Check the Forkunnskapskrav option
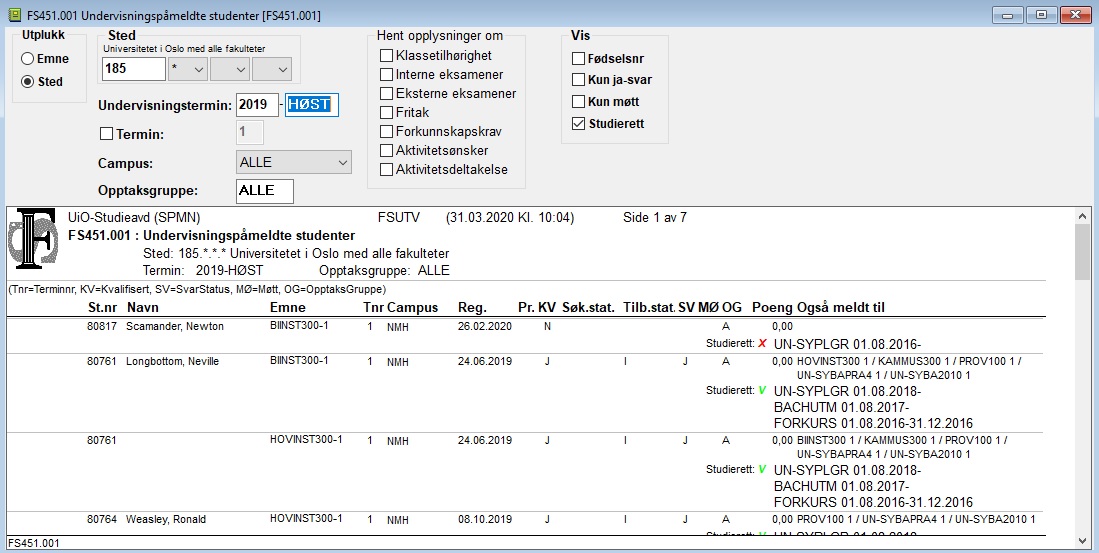1099x553 pixels. click(386, 131)
